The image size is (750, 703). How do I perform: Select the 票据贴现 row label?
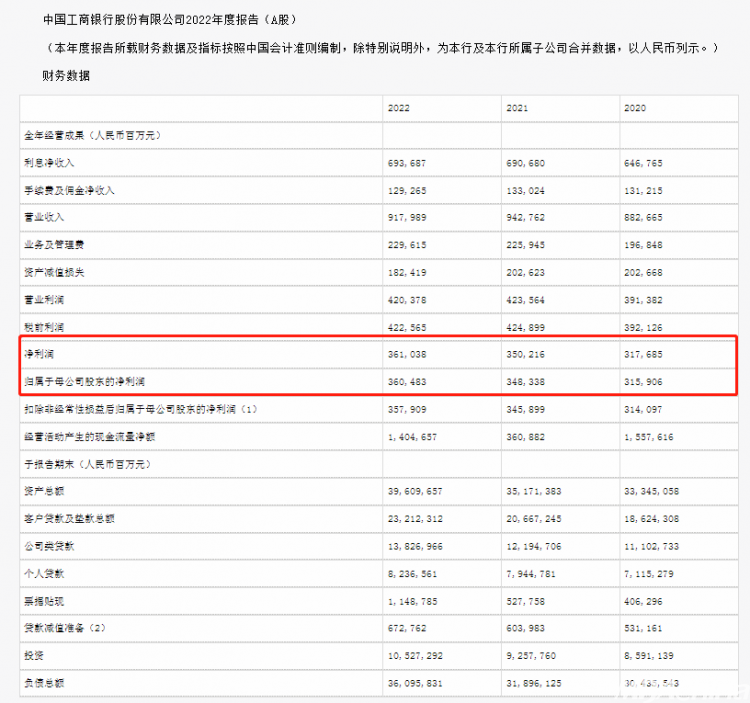pyautogui.click(x=44, y=601)
